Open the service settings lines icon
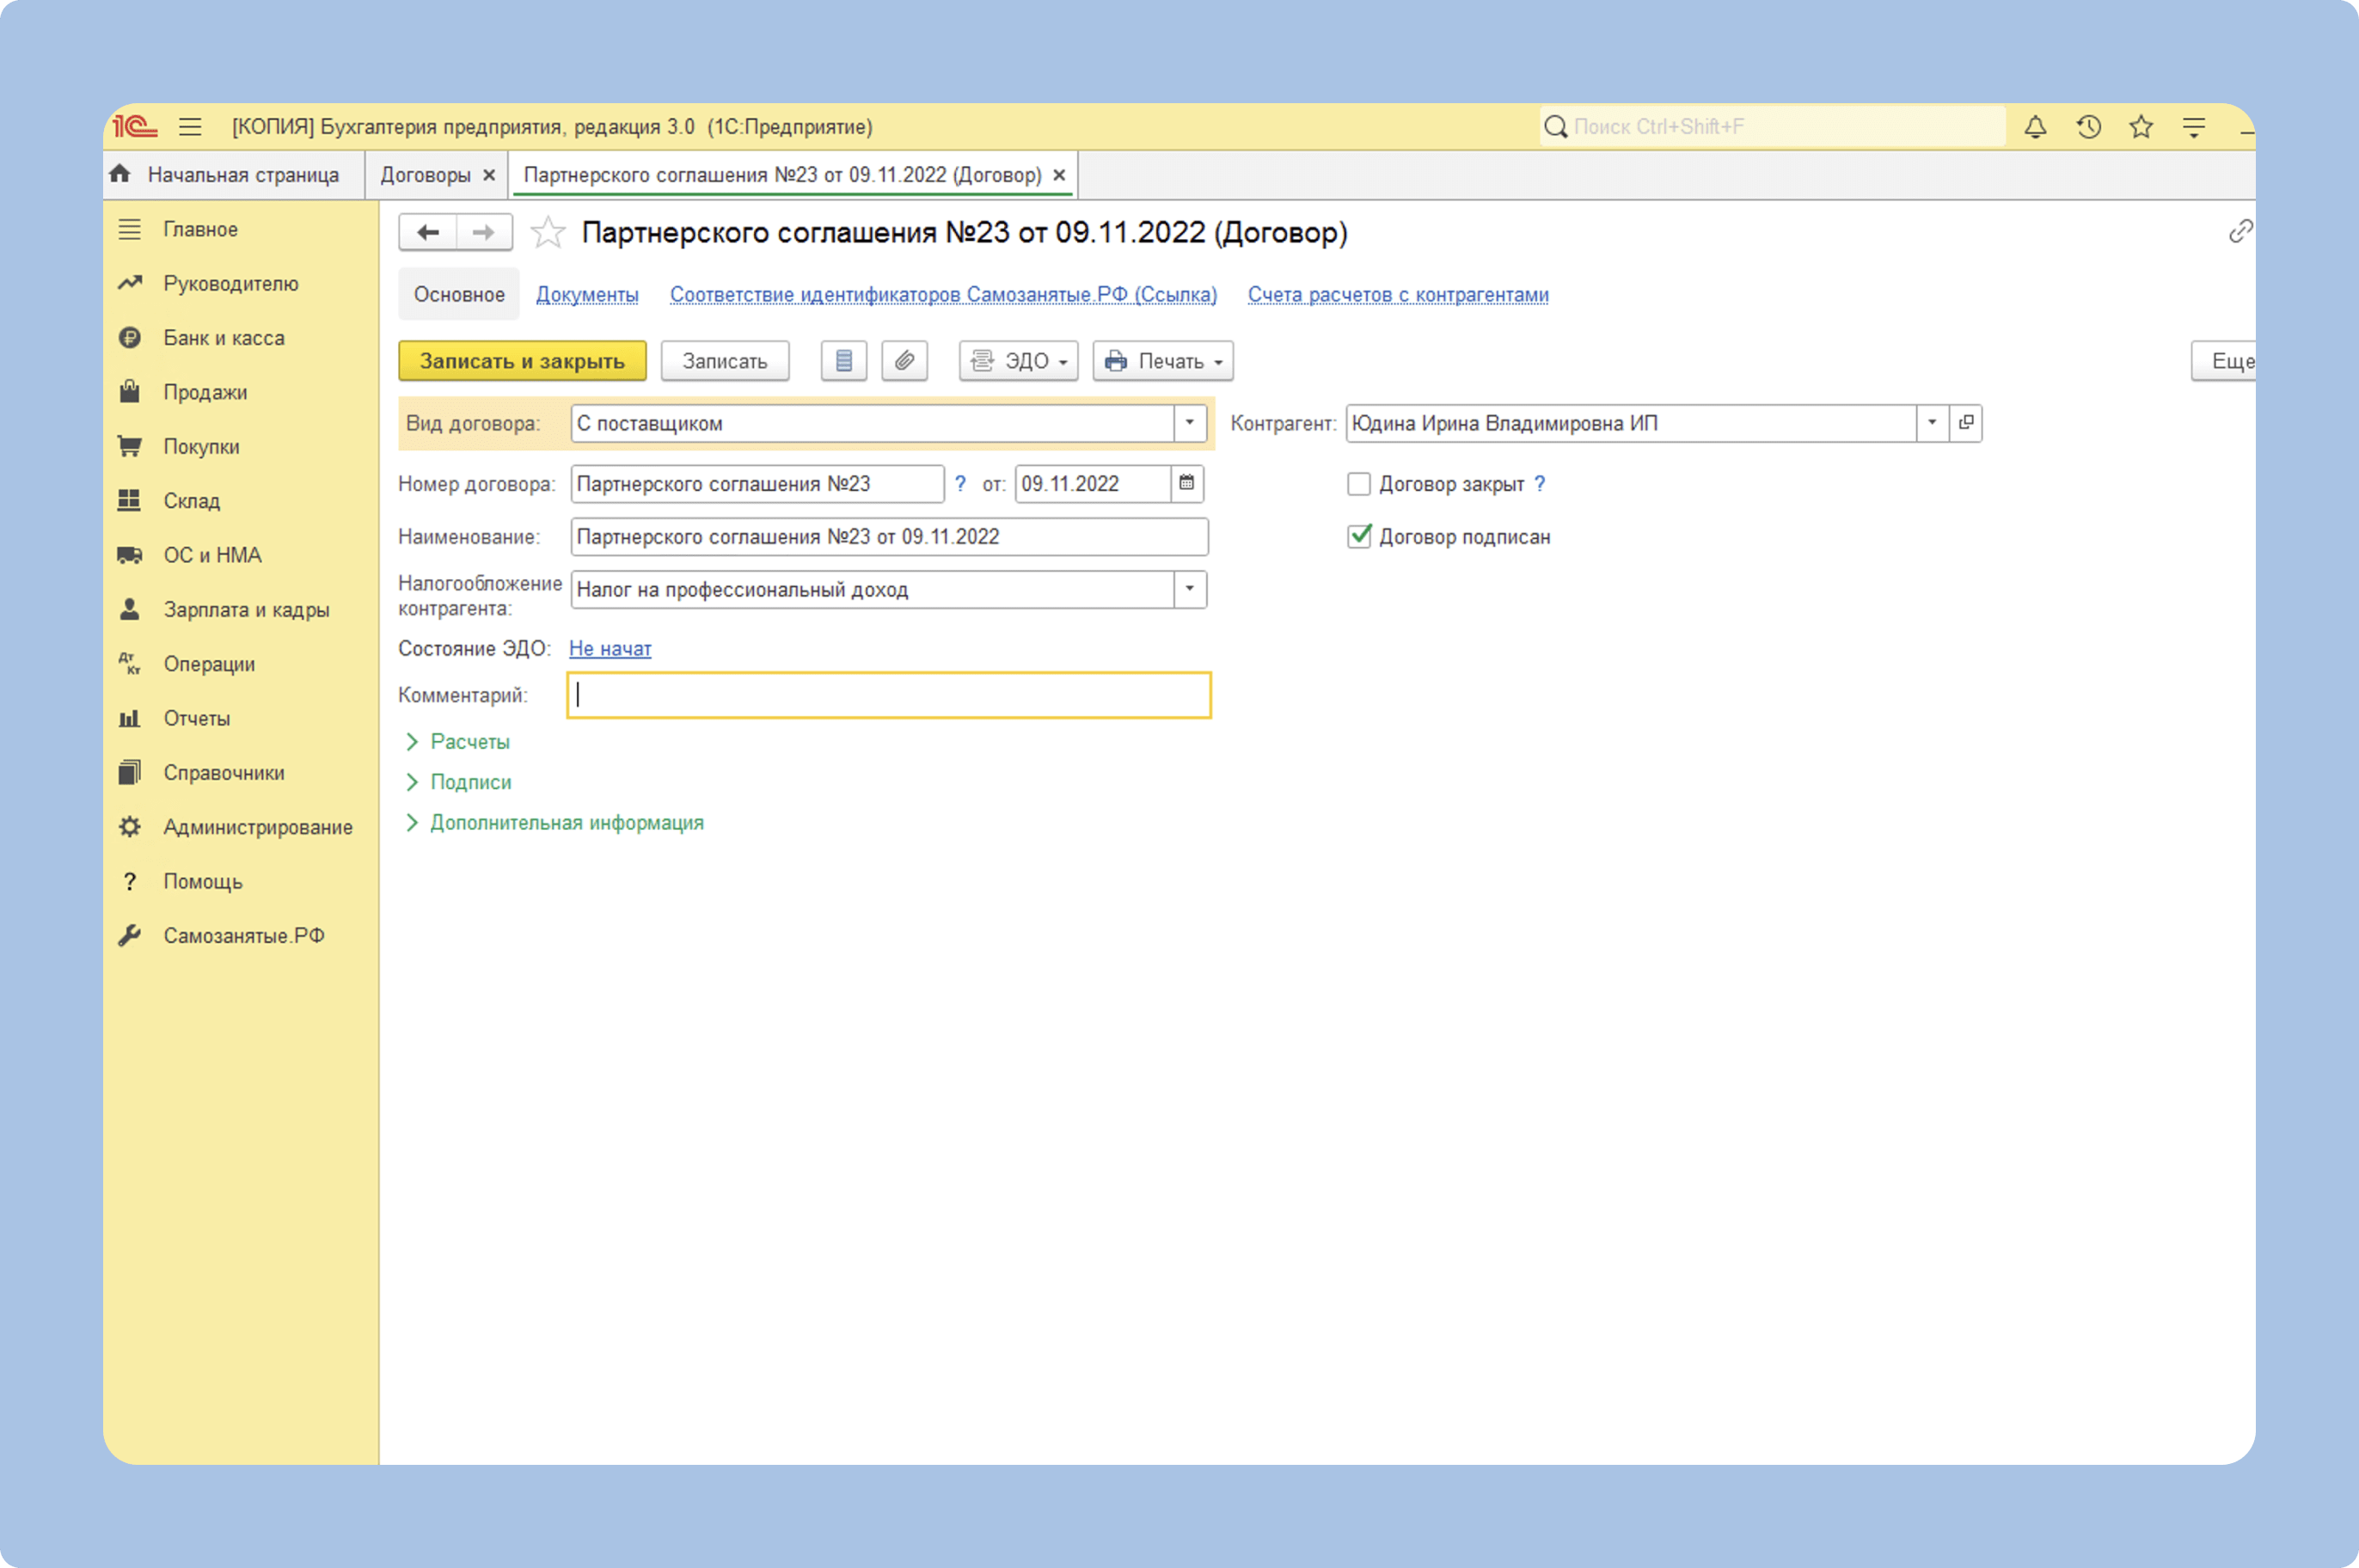The image size is (2359, 1568). pos(2194,127)
